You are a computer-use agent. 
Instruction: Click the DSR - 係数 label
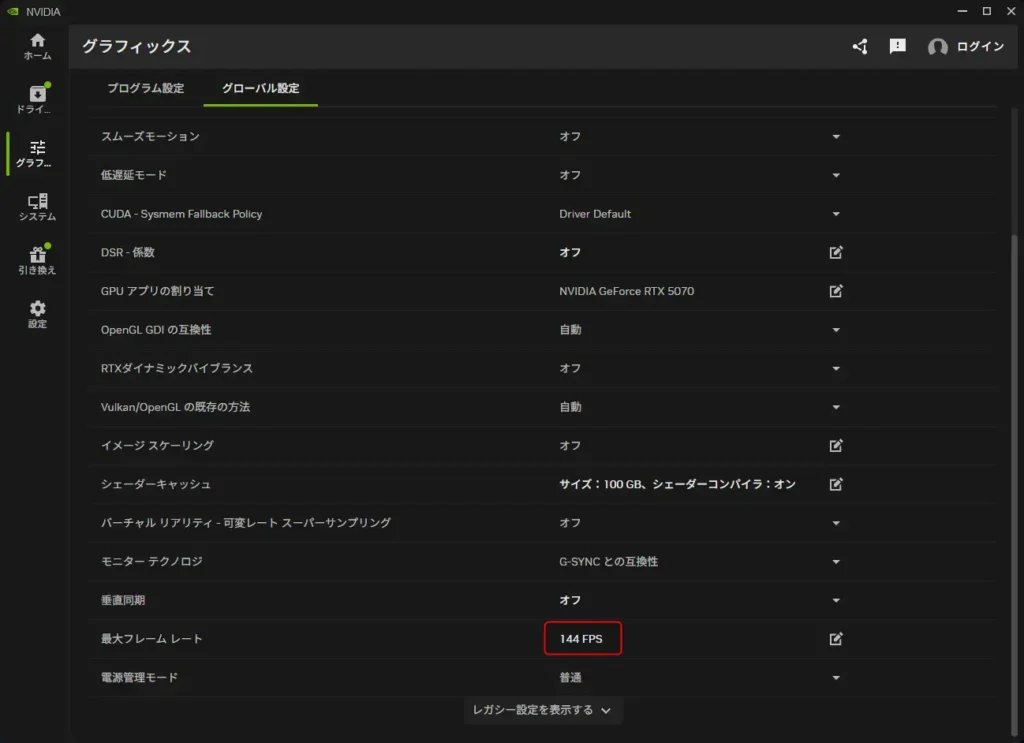(127, 252)
